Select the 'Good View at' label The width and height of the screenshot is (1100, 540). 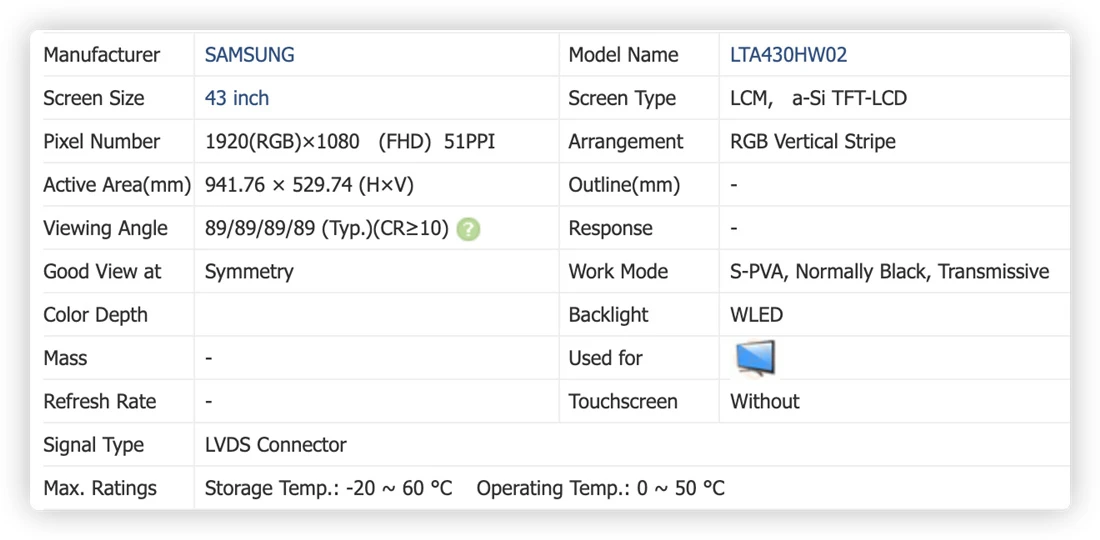102,271
